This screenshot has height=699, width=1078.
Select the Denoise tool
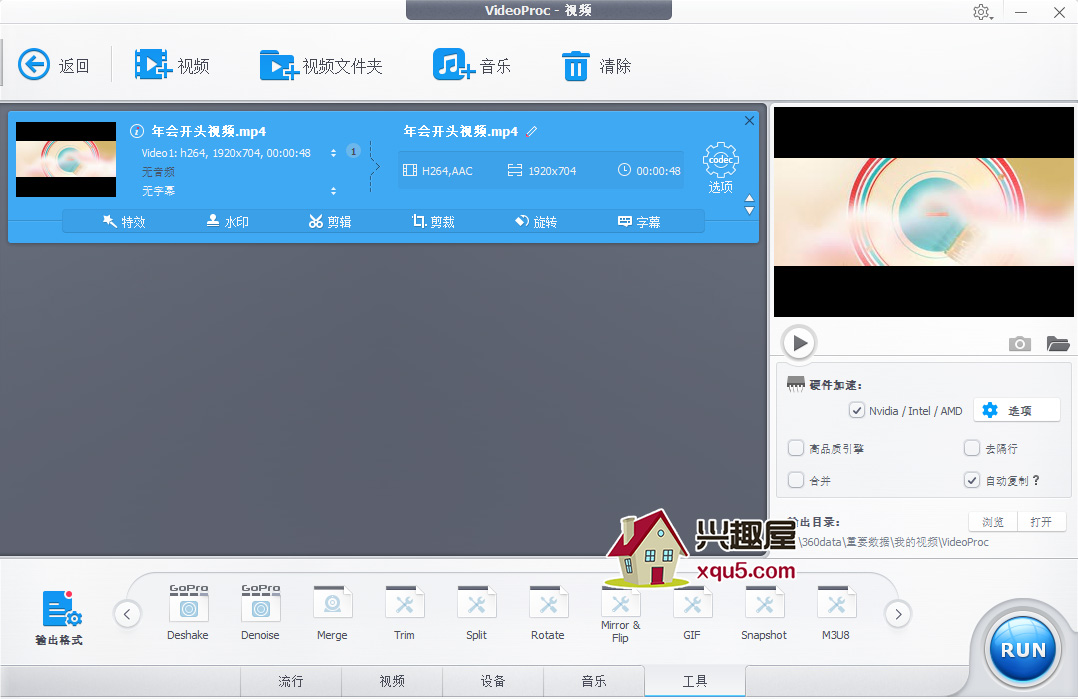260,612
